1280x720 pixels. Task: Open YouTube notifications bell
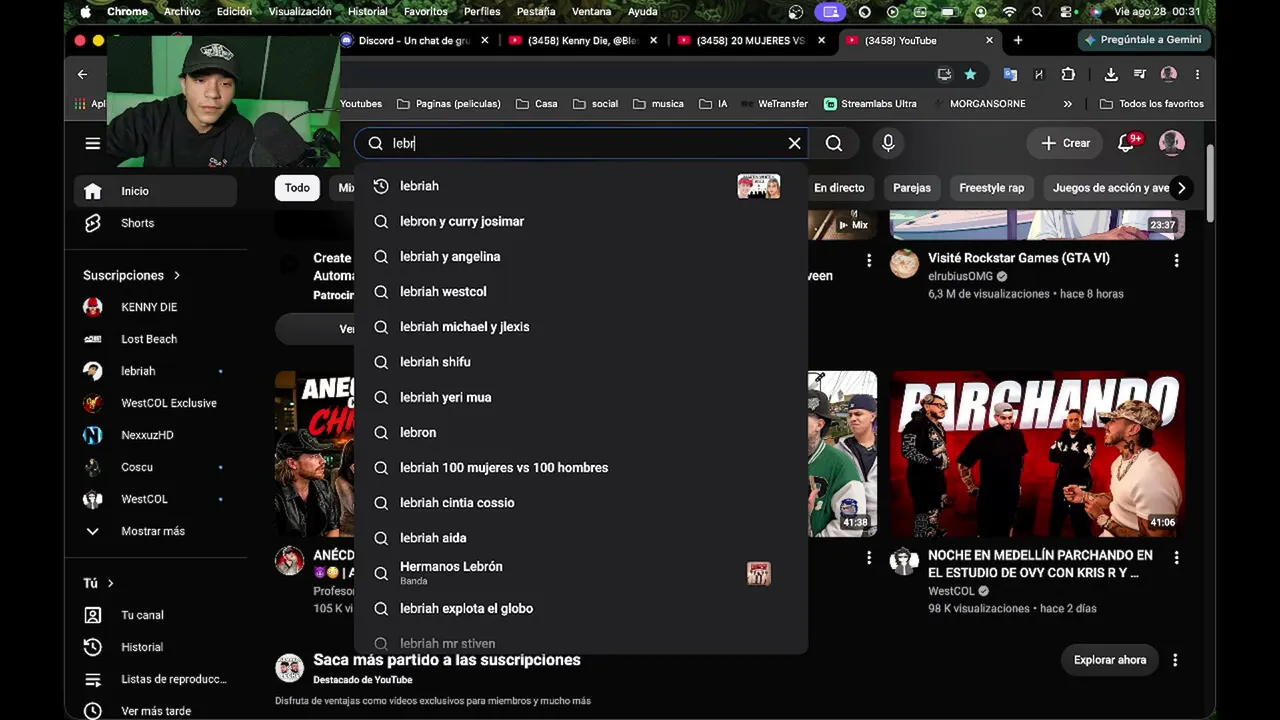pyautogui.click(x=1126, y=143)
